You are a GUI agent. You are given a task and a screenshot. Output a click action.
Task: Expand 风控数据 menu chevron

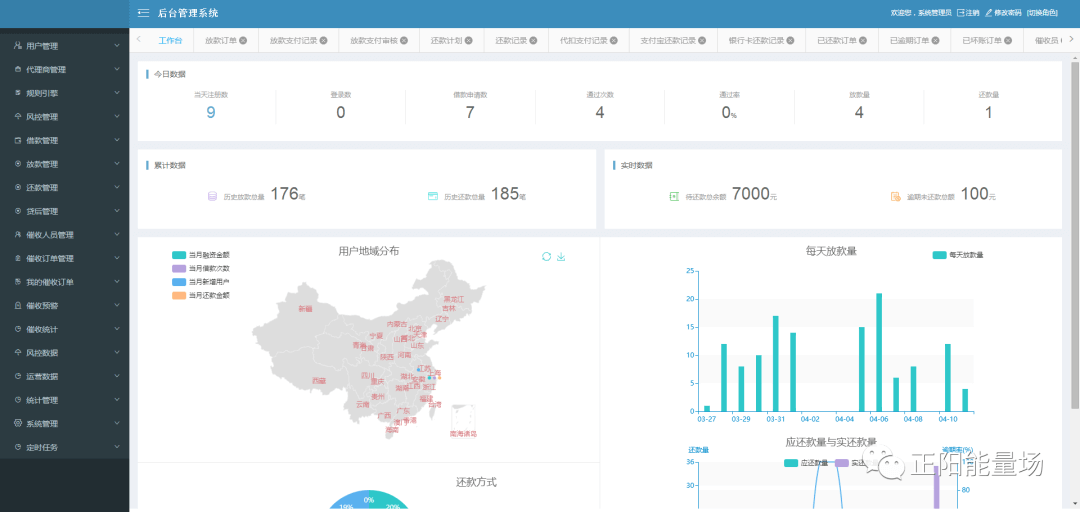coord(117,353)
